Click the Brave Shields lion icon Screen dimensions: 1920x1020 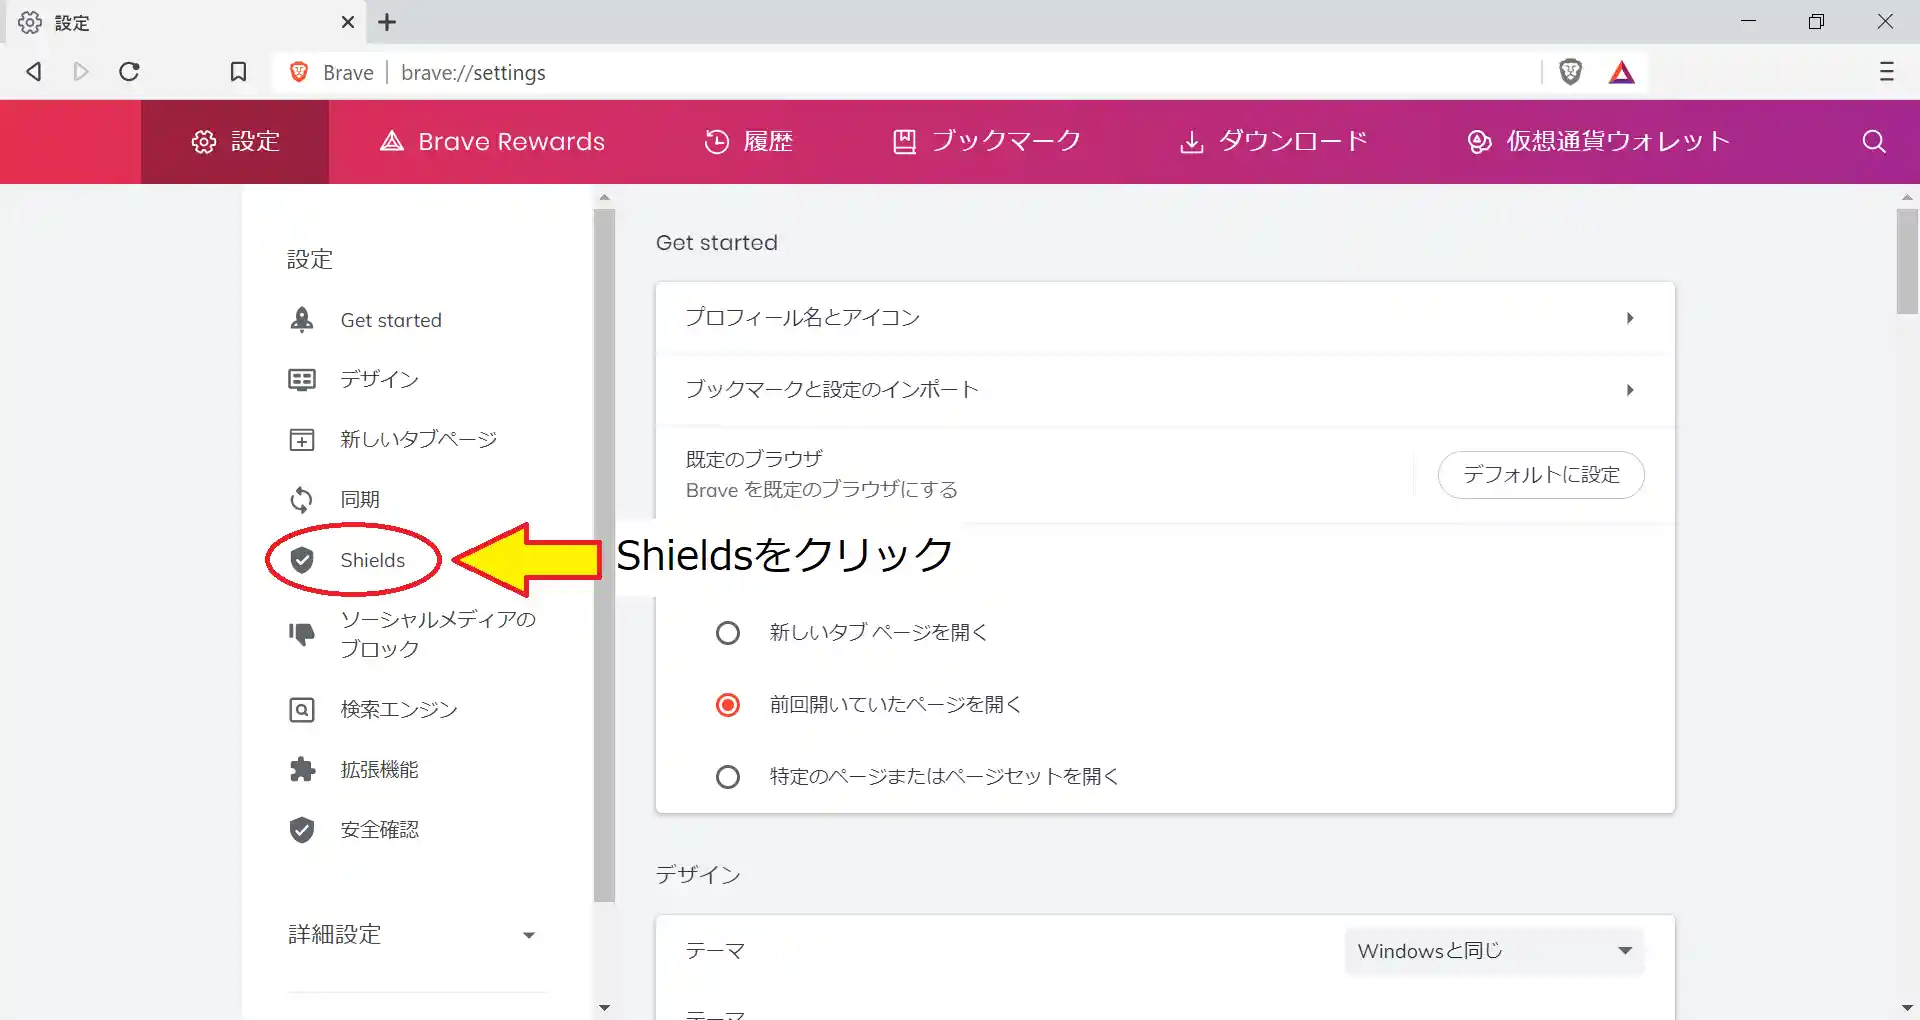pos(1570,72)
